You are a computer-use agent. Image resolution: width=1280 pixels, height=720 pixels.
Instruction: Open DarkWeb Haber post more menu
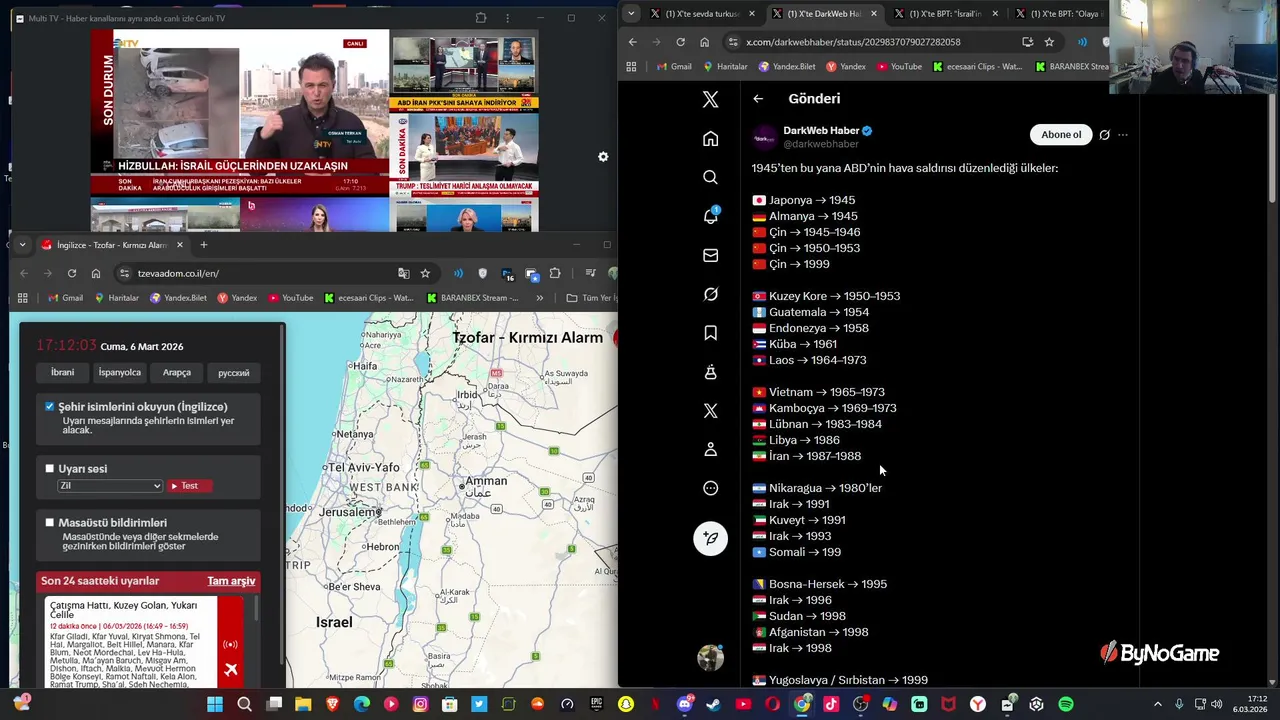[x=1123, y=135]
